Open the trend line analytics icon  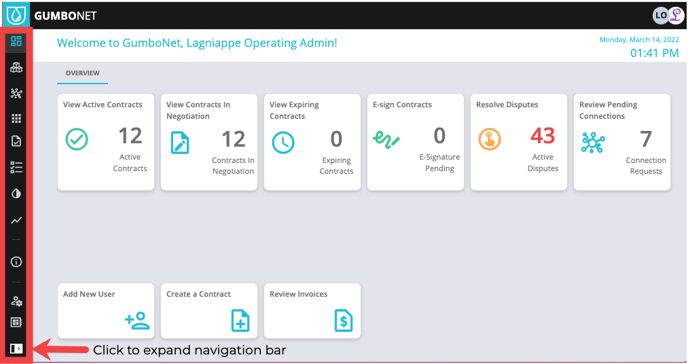pyautogui.click(x=16, y=220)
